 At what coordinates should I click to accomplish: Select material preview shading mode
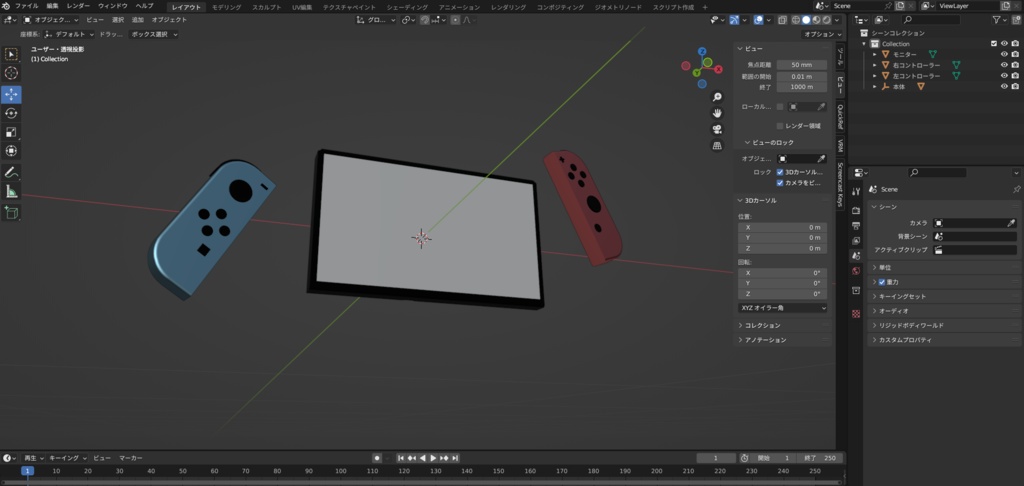(x=816, y=20)
